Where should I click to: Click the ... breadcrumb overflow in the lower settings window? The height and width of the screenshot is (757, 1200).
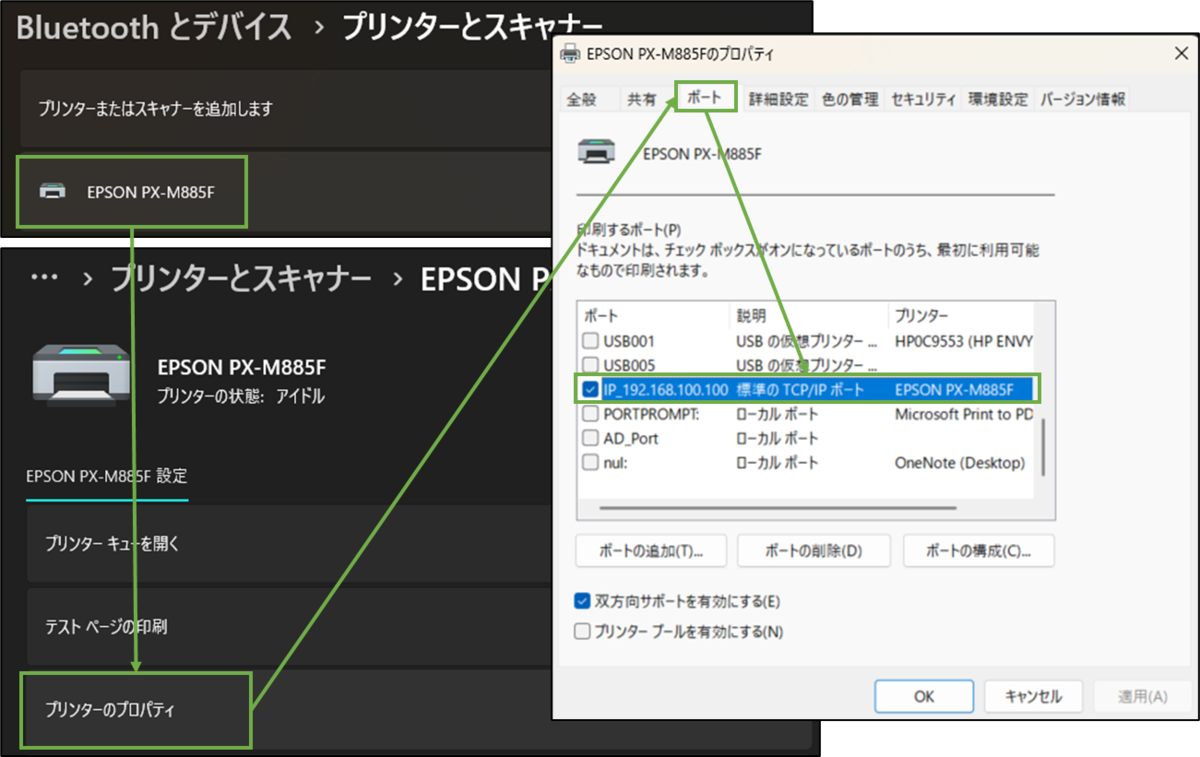[45, 278]
